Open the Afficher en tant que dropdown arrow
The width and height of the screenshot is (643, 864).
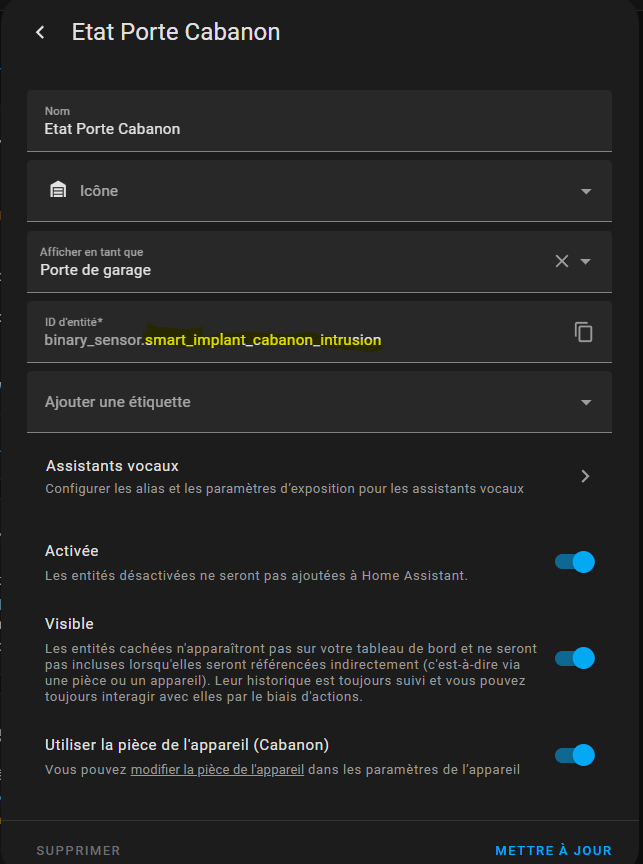(x=586, y=261)
